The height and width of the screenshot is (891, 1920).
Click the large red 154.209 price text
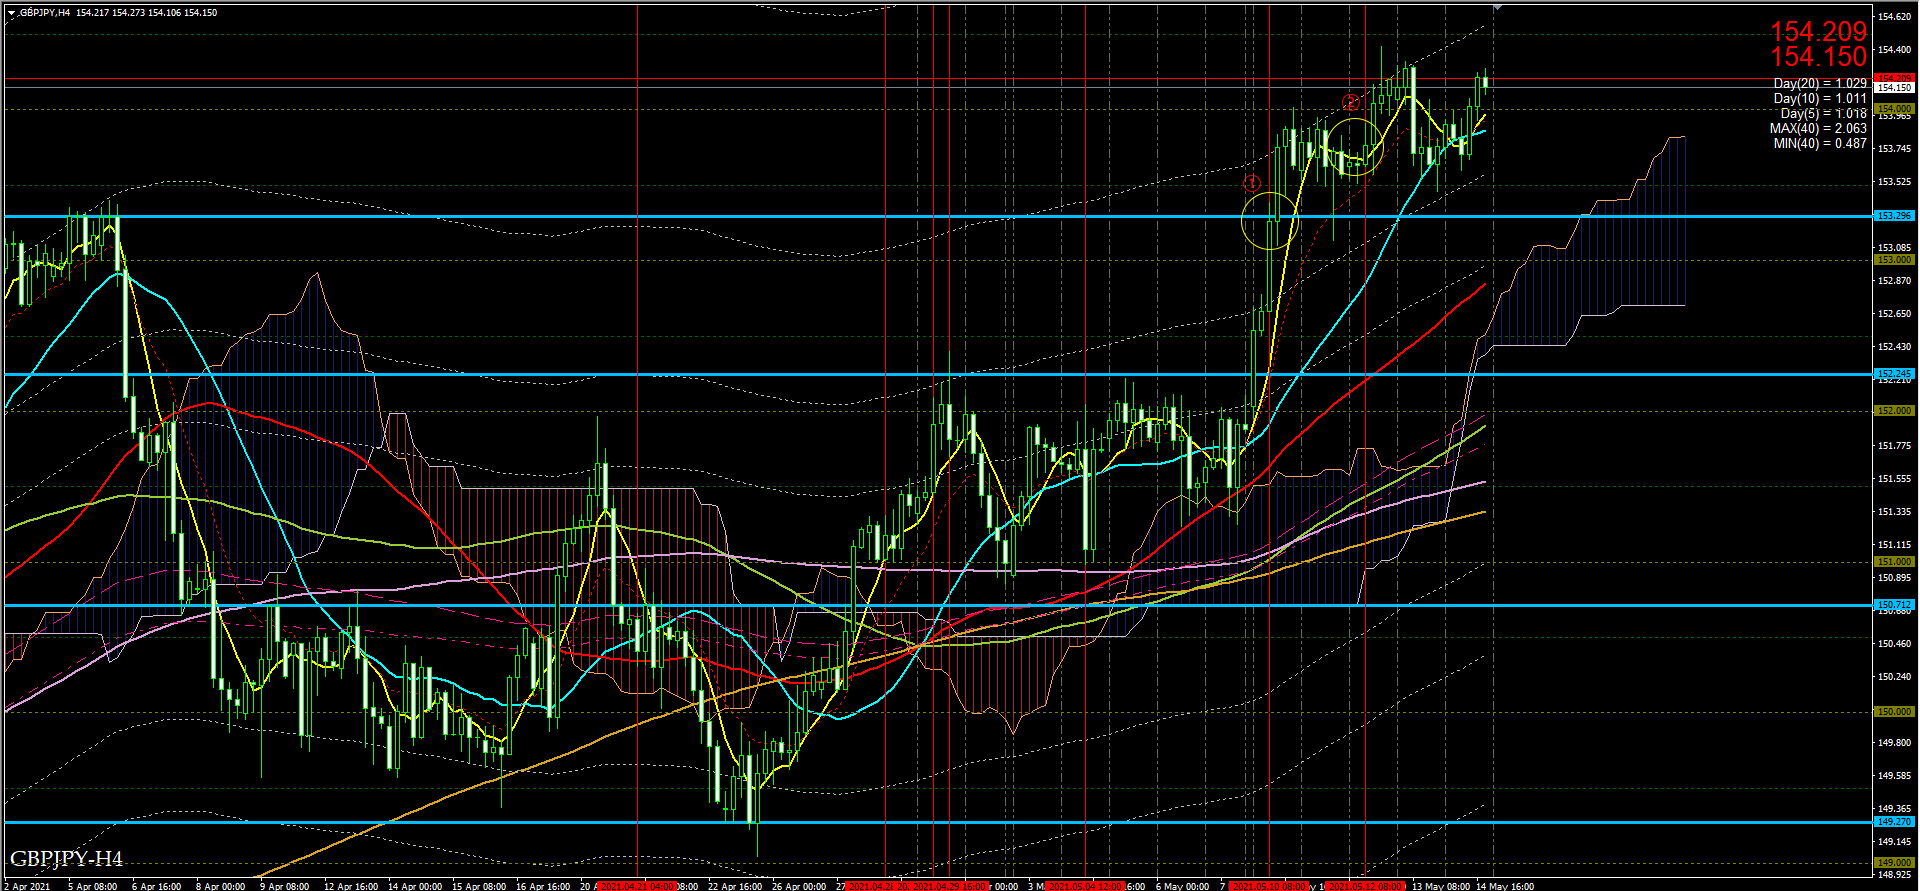click(1818, 32)
